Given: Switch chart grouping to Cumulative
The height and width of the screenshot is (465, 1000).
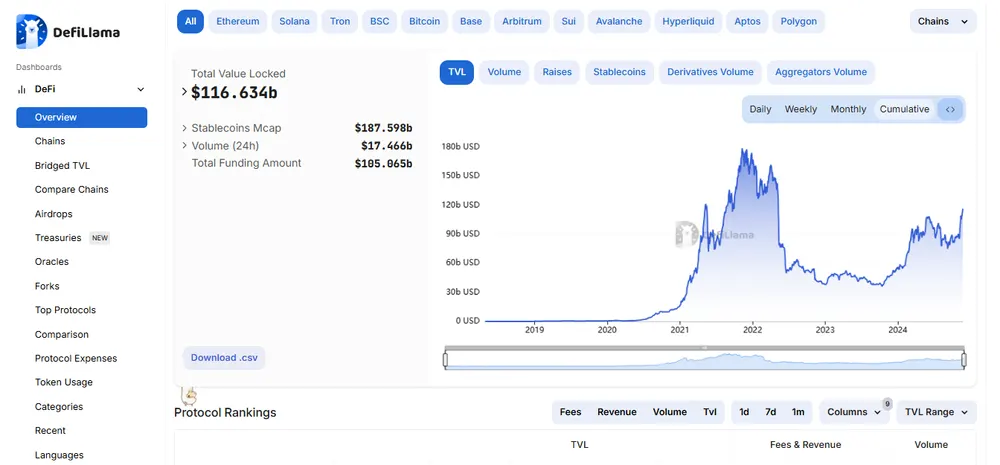Looking at the screenshot, I should pyautogui.click(x=904, y=109).
